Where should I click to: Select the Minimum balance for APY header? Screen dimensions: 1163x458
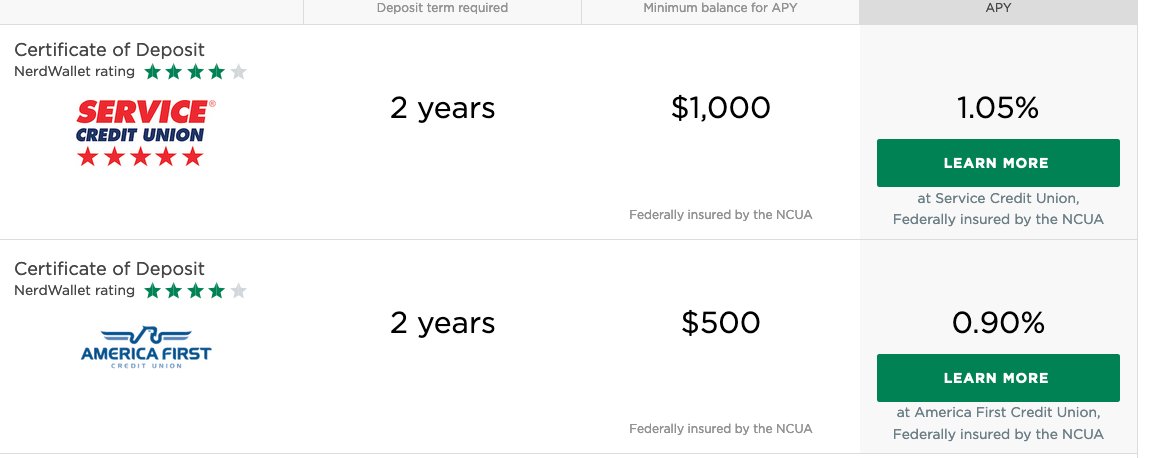[x=720, y=8]
